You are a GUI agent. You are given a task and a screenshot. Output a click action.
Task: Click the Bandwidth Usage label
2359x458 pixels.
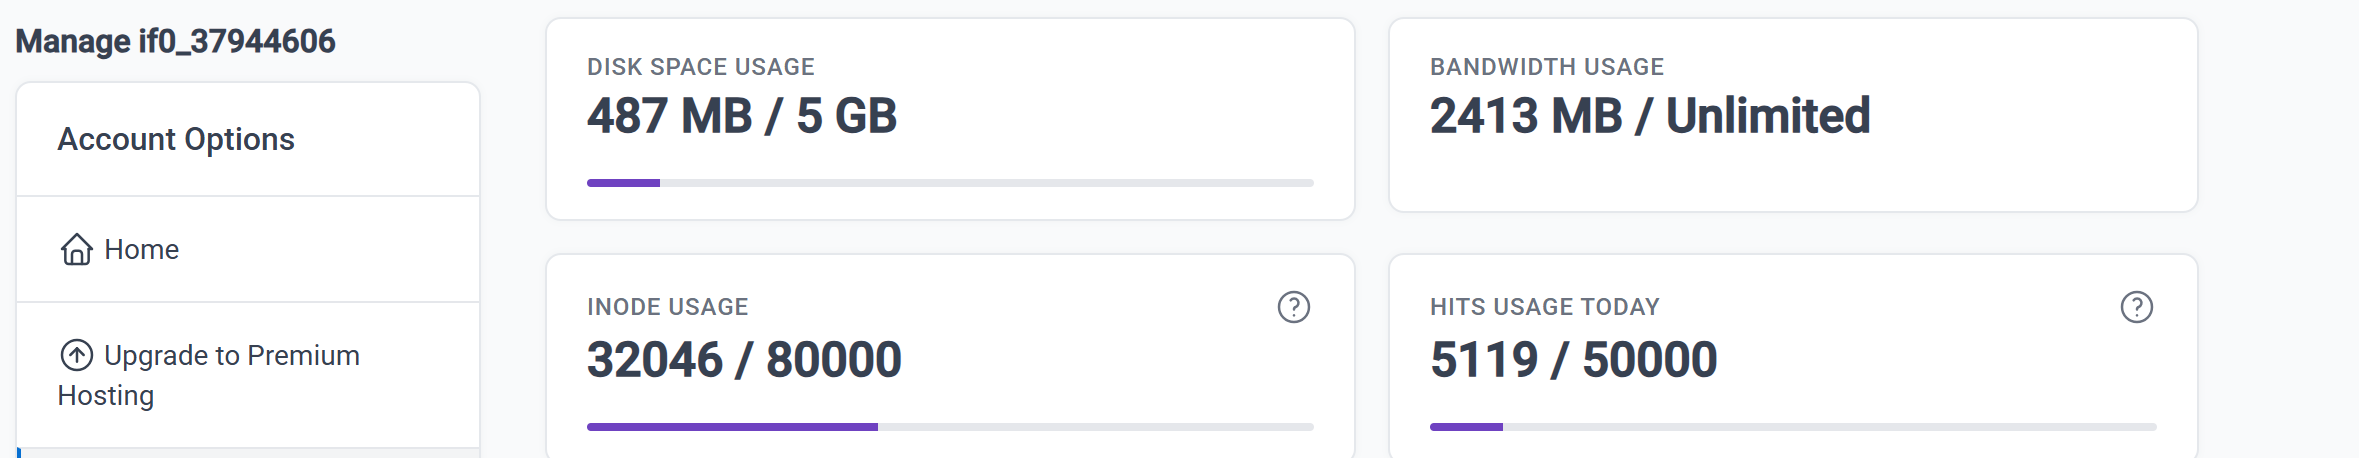pyautogui.click(x=1546, y=67)
